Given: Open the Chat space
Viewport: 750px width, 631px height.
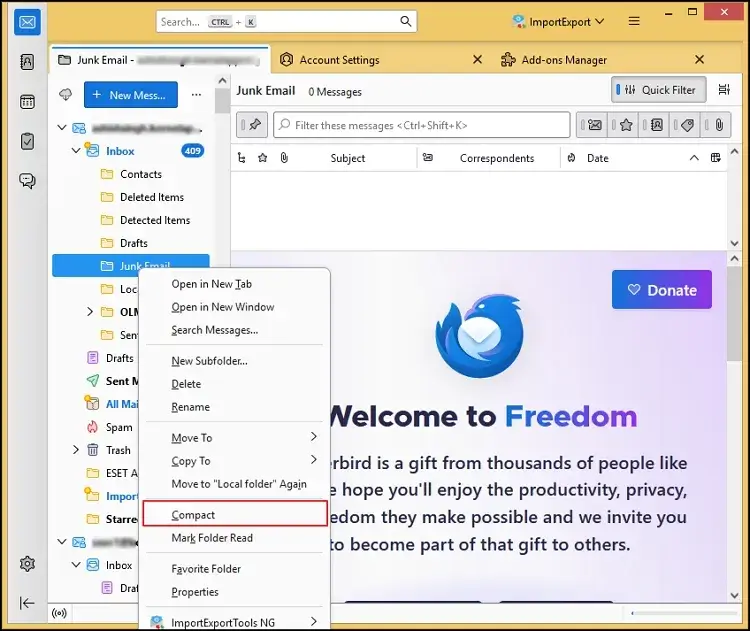Looking at the screenshot, I should tap(27, 181).
